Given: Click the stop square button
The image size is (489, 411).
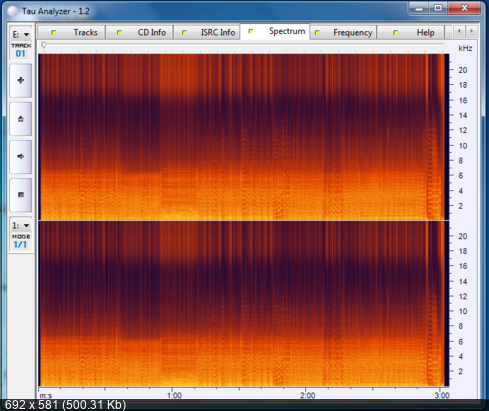Looking at the screenshot, I should click(21, 195).
